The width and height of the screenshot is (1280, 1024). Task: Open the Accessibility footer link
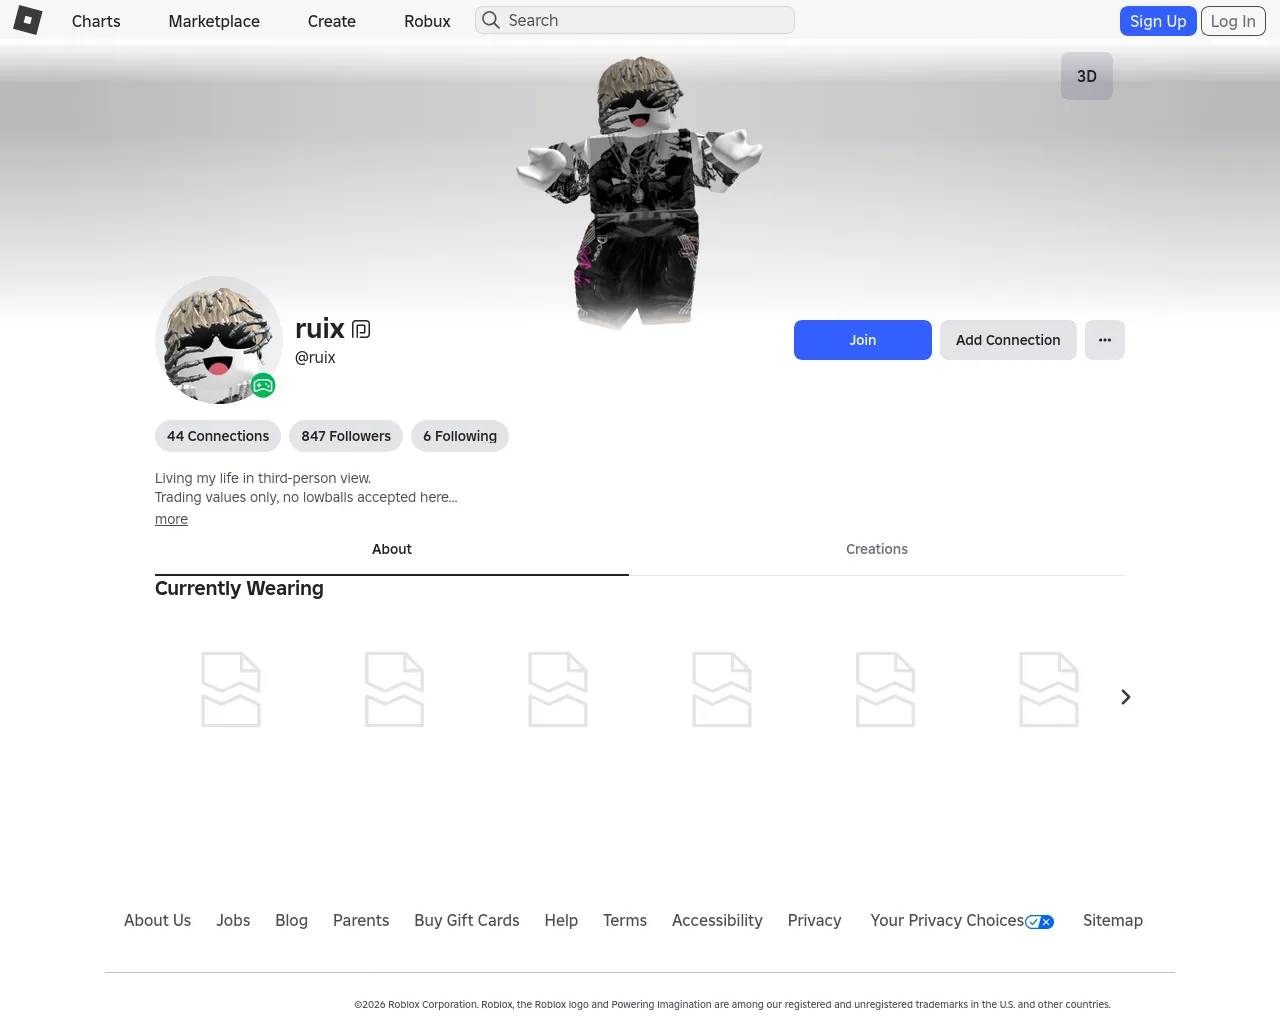coord(717,920)
